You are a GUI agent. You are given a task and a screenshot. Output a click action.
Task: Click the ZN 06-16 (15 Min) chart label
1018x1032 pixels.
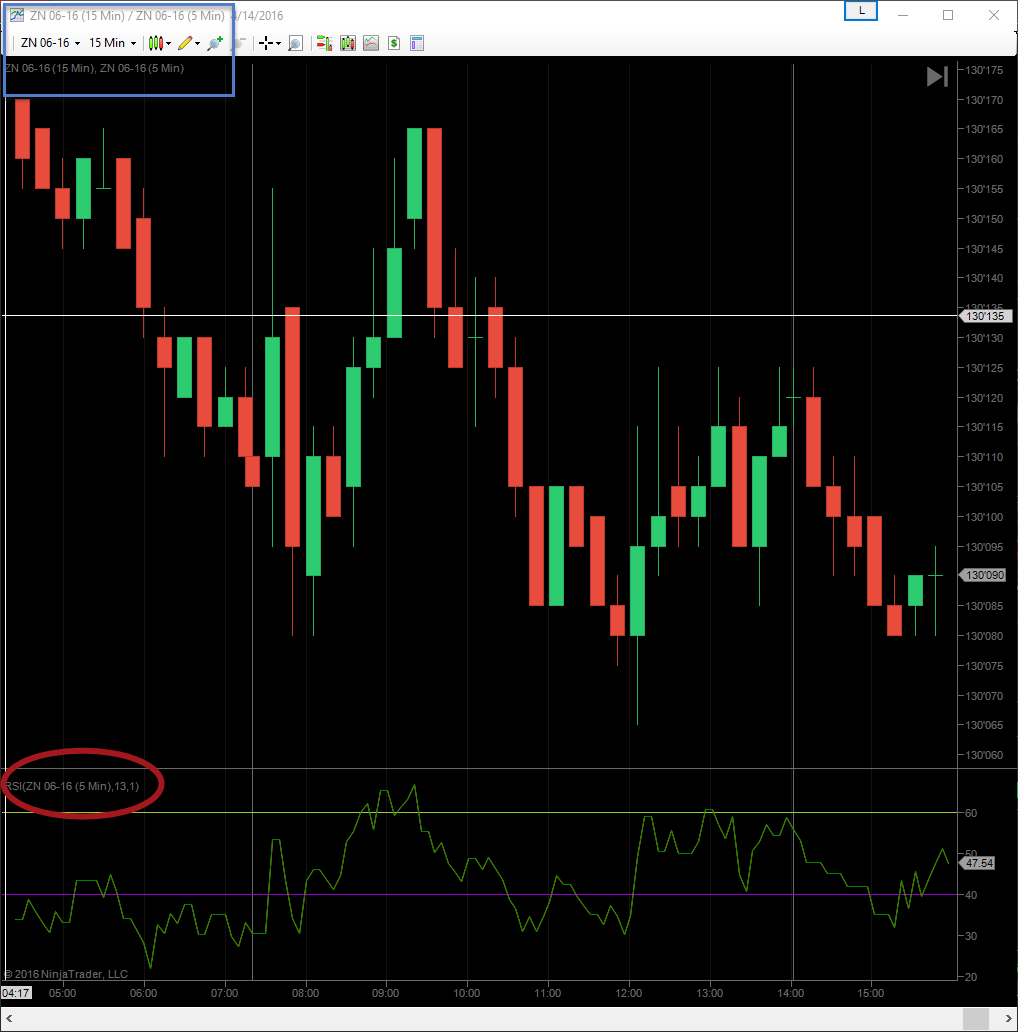pos(49,68)
